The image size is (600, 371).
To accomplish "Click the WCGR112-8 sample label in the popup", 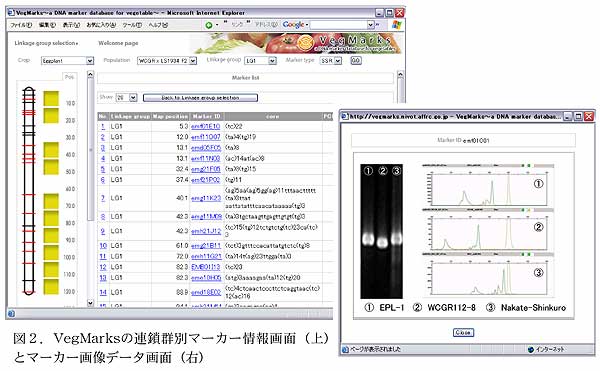I will (451, 308).
